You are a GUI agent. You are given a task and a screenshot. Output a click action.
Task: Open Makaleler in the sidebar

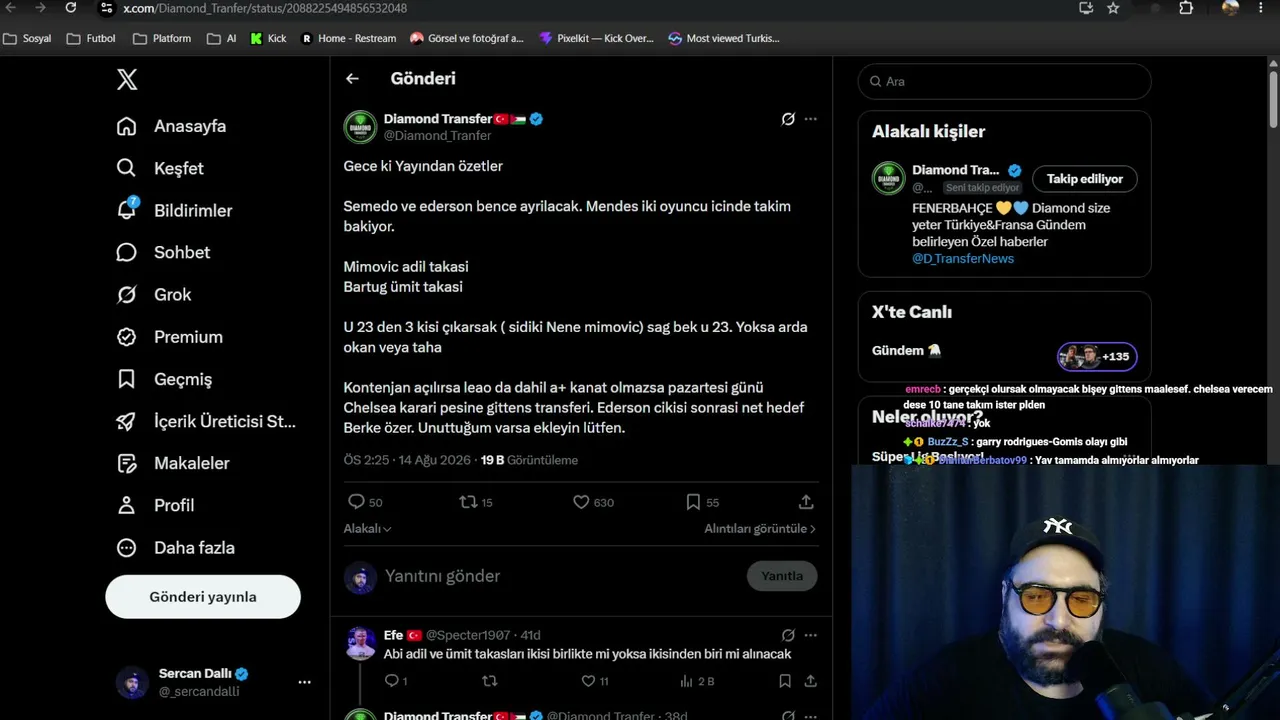(x=173, y=463)
